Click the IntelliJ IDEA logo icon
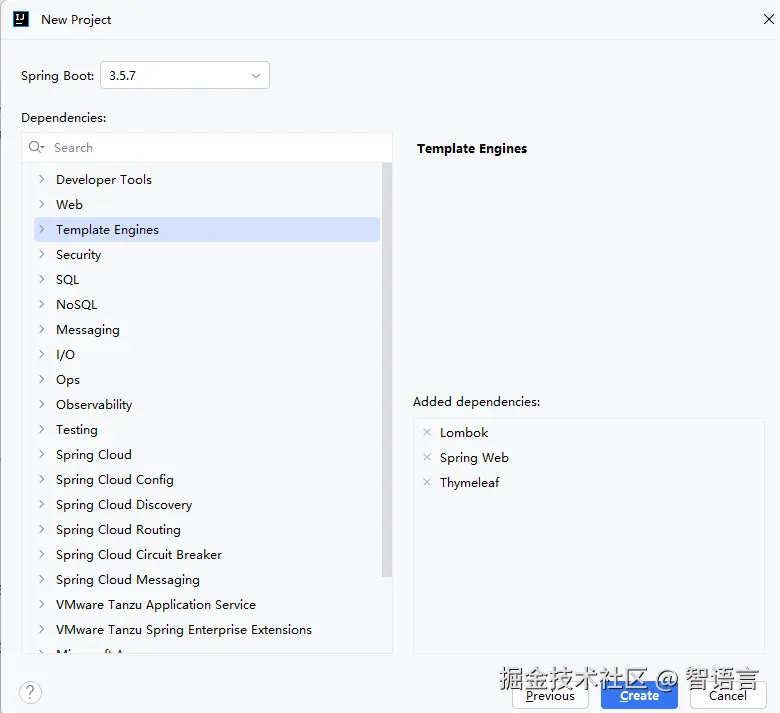 point(21,19)
